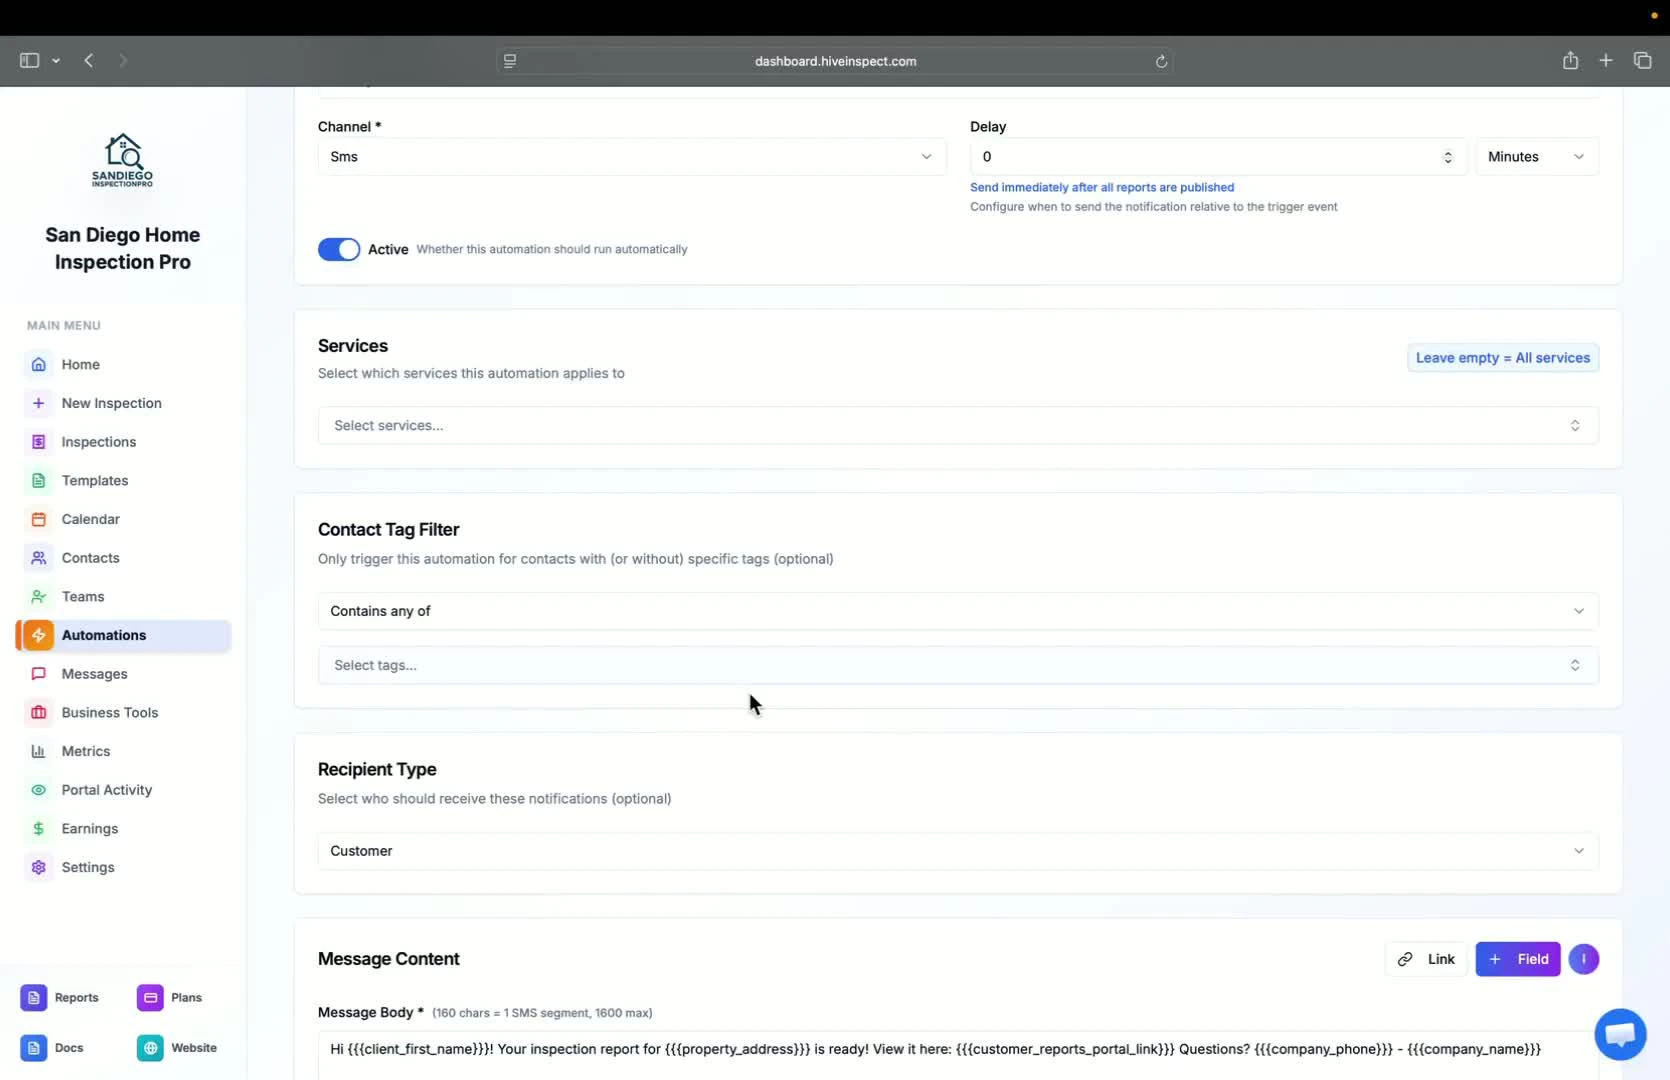
Task: Click the Reports icon at bottom left
Action: point(33,997)
